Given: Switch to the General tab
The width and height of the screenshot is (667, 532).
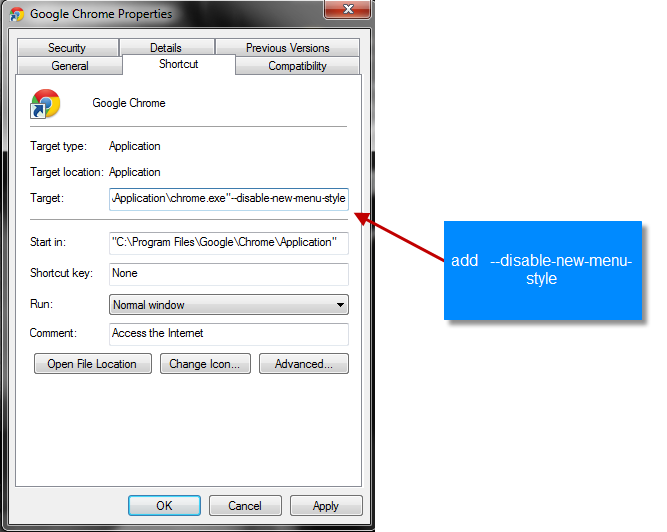Looking at the screenshot, I should tap(70, 66).
